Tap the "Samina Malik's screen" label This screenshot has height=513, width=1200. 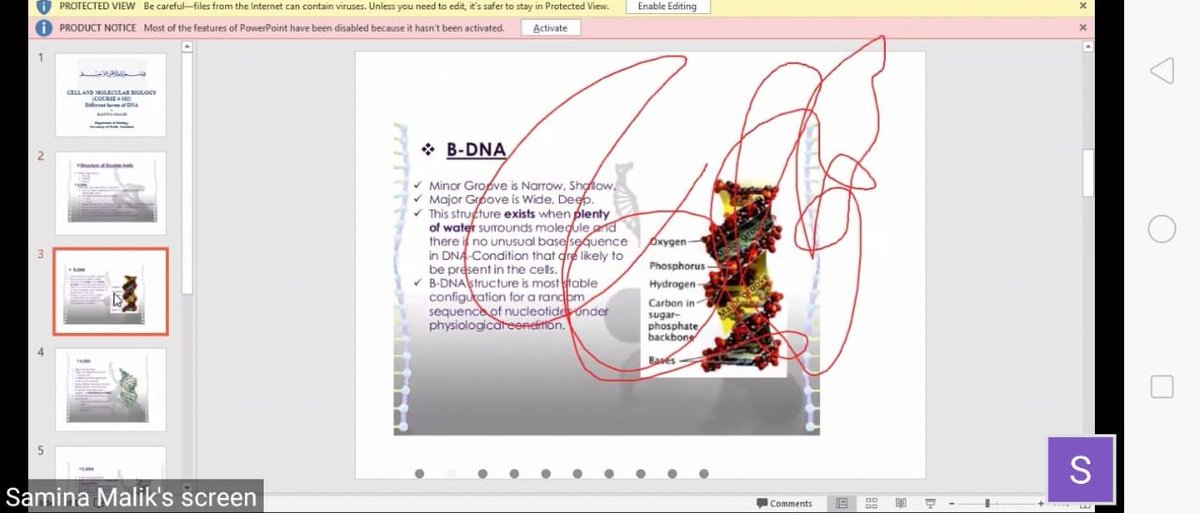[x=131, y=497]
